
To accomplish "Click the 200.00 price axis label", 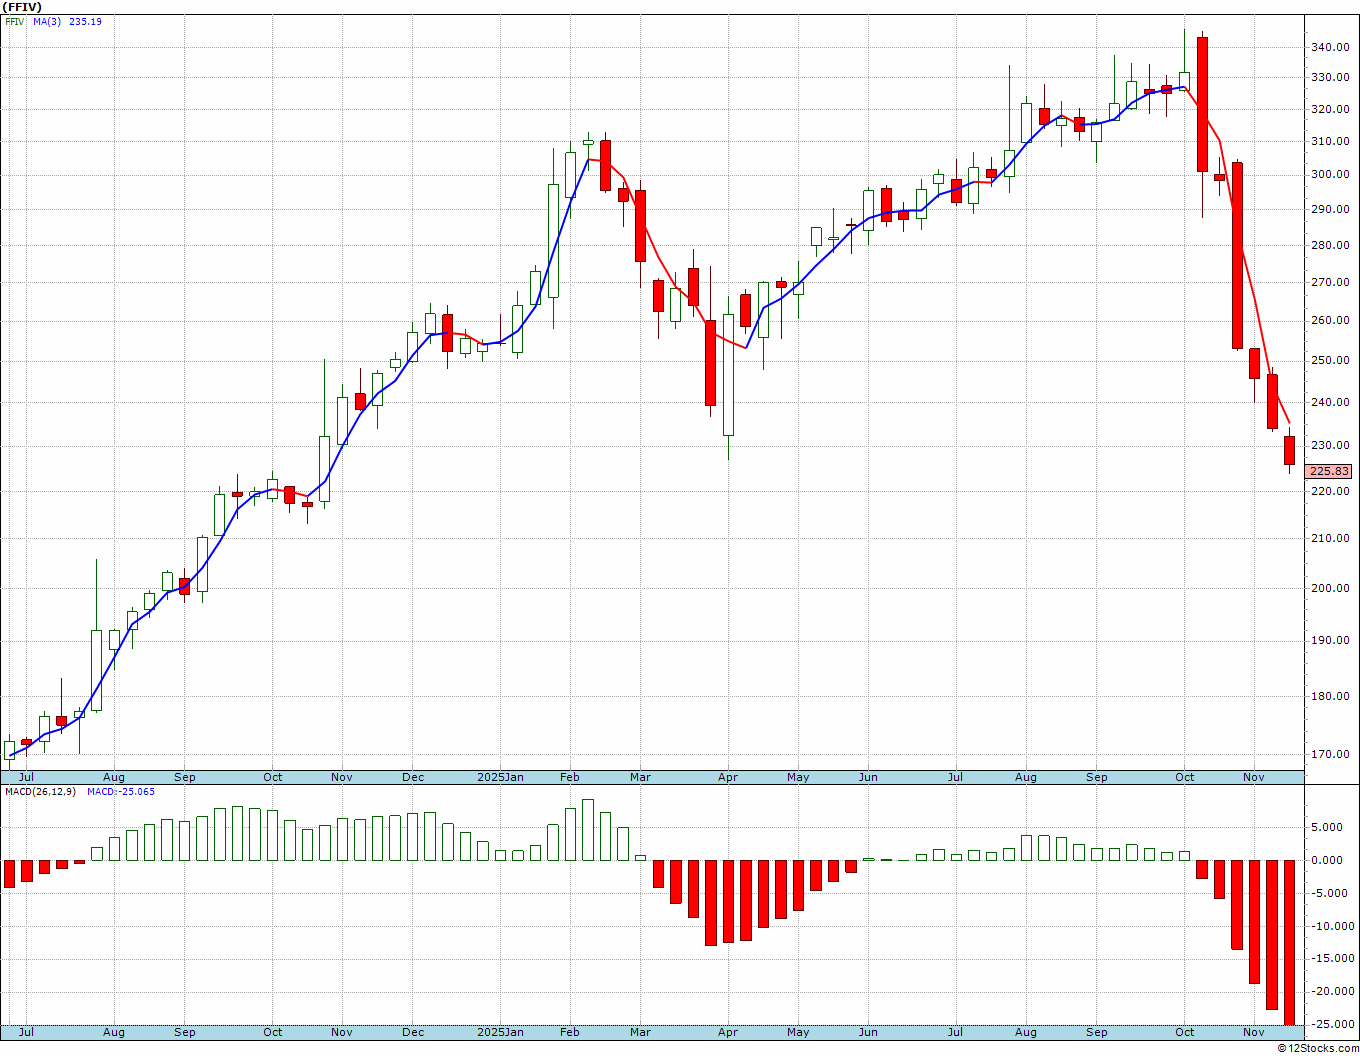I will pyautogui.click(x=1329, y=588).
